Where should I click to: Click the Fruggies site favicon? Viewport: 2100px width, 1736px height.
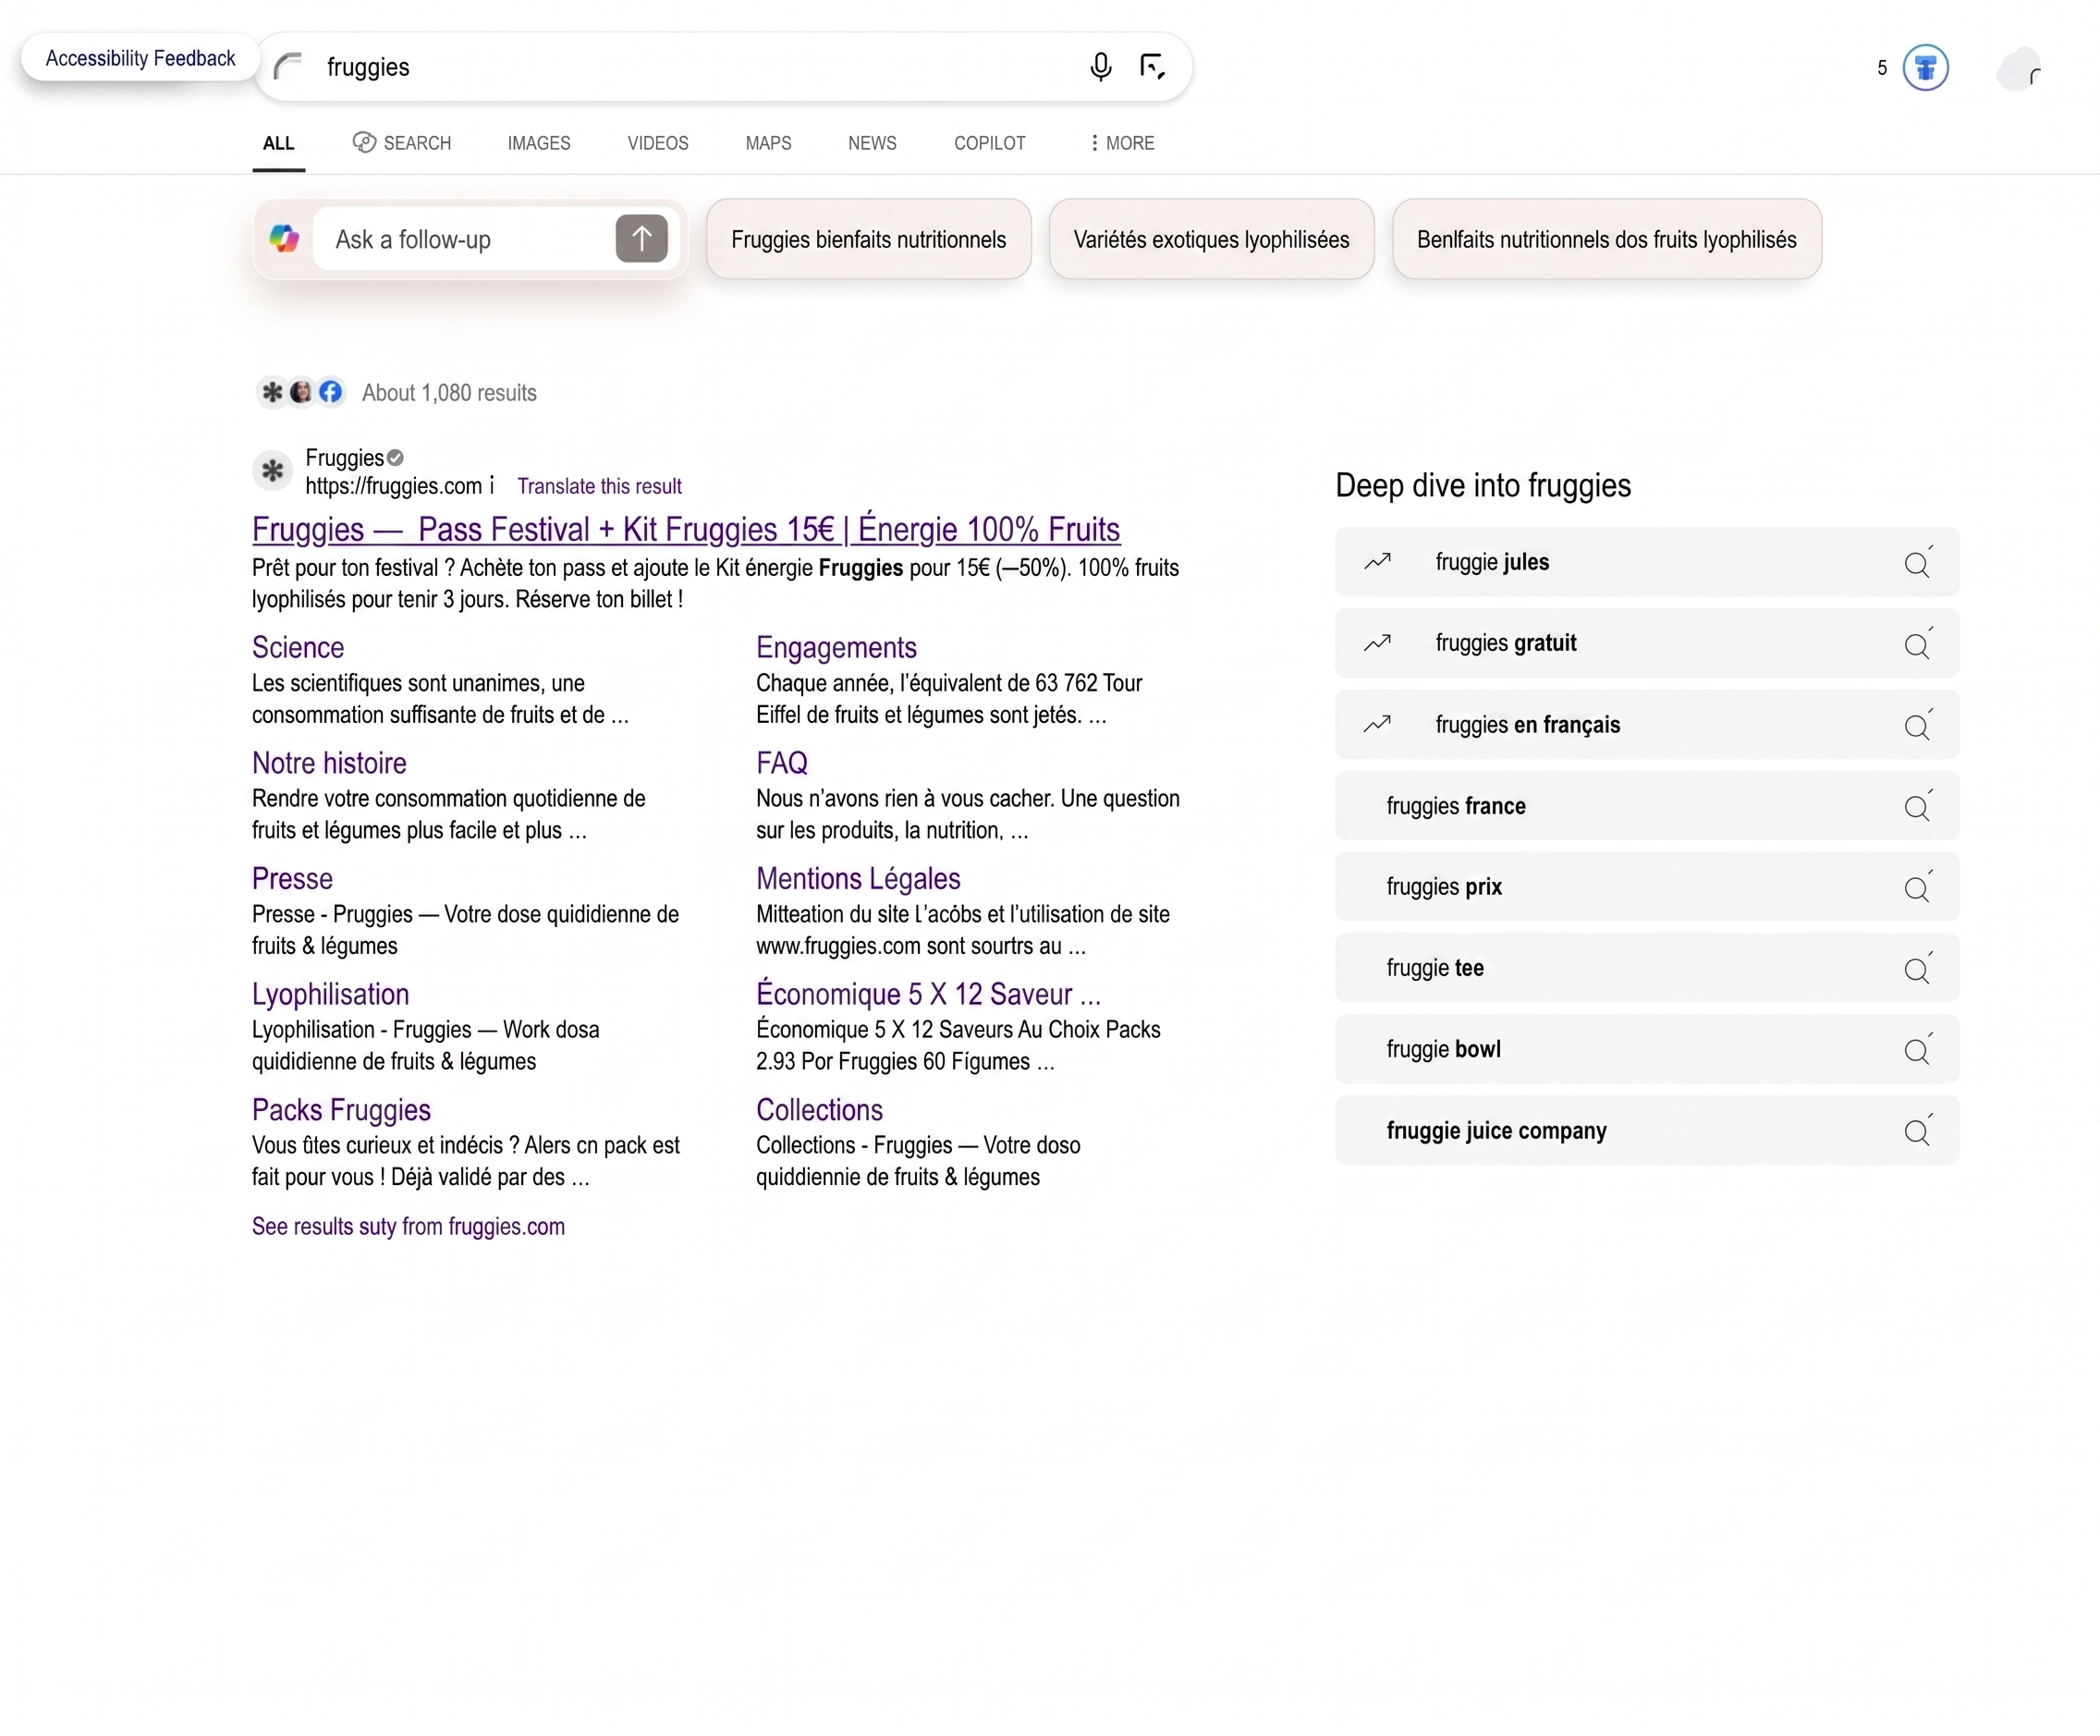point(272,471)
